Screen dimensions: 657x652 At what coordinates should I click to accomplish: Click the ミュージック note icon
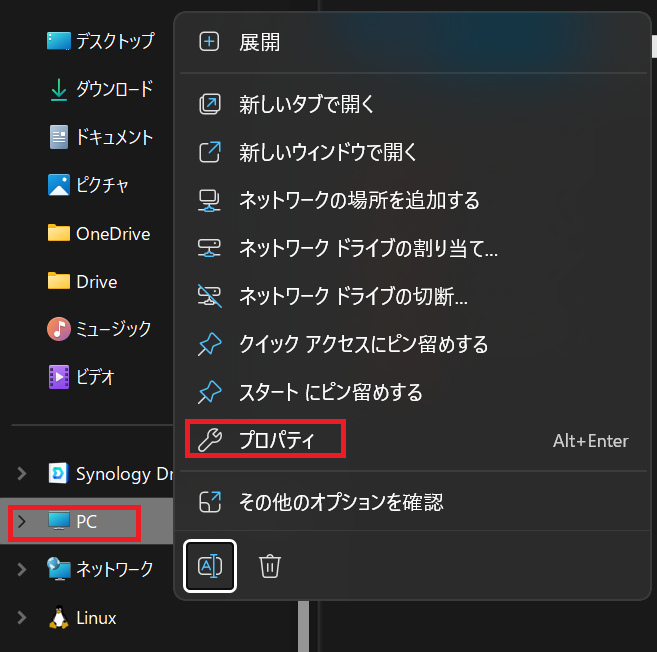pos(59,329)
